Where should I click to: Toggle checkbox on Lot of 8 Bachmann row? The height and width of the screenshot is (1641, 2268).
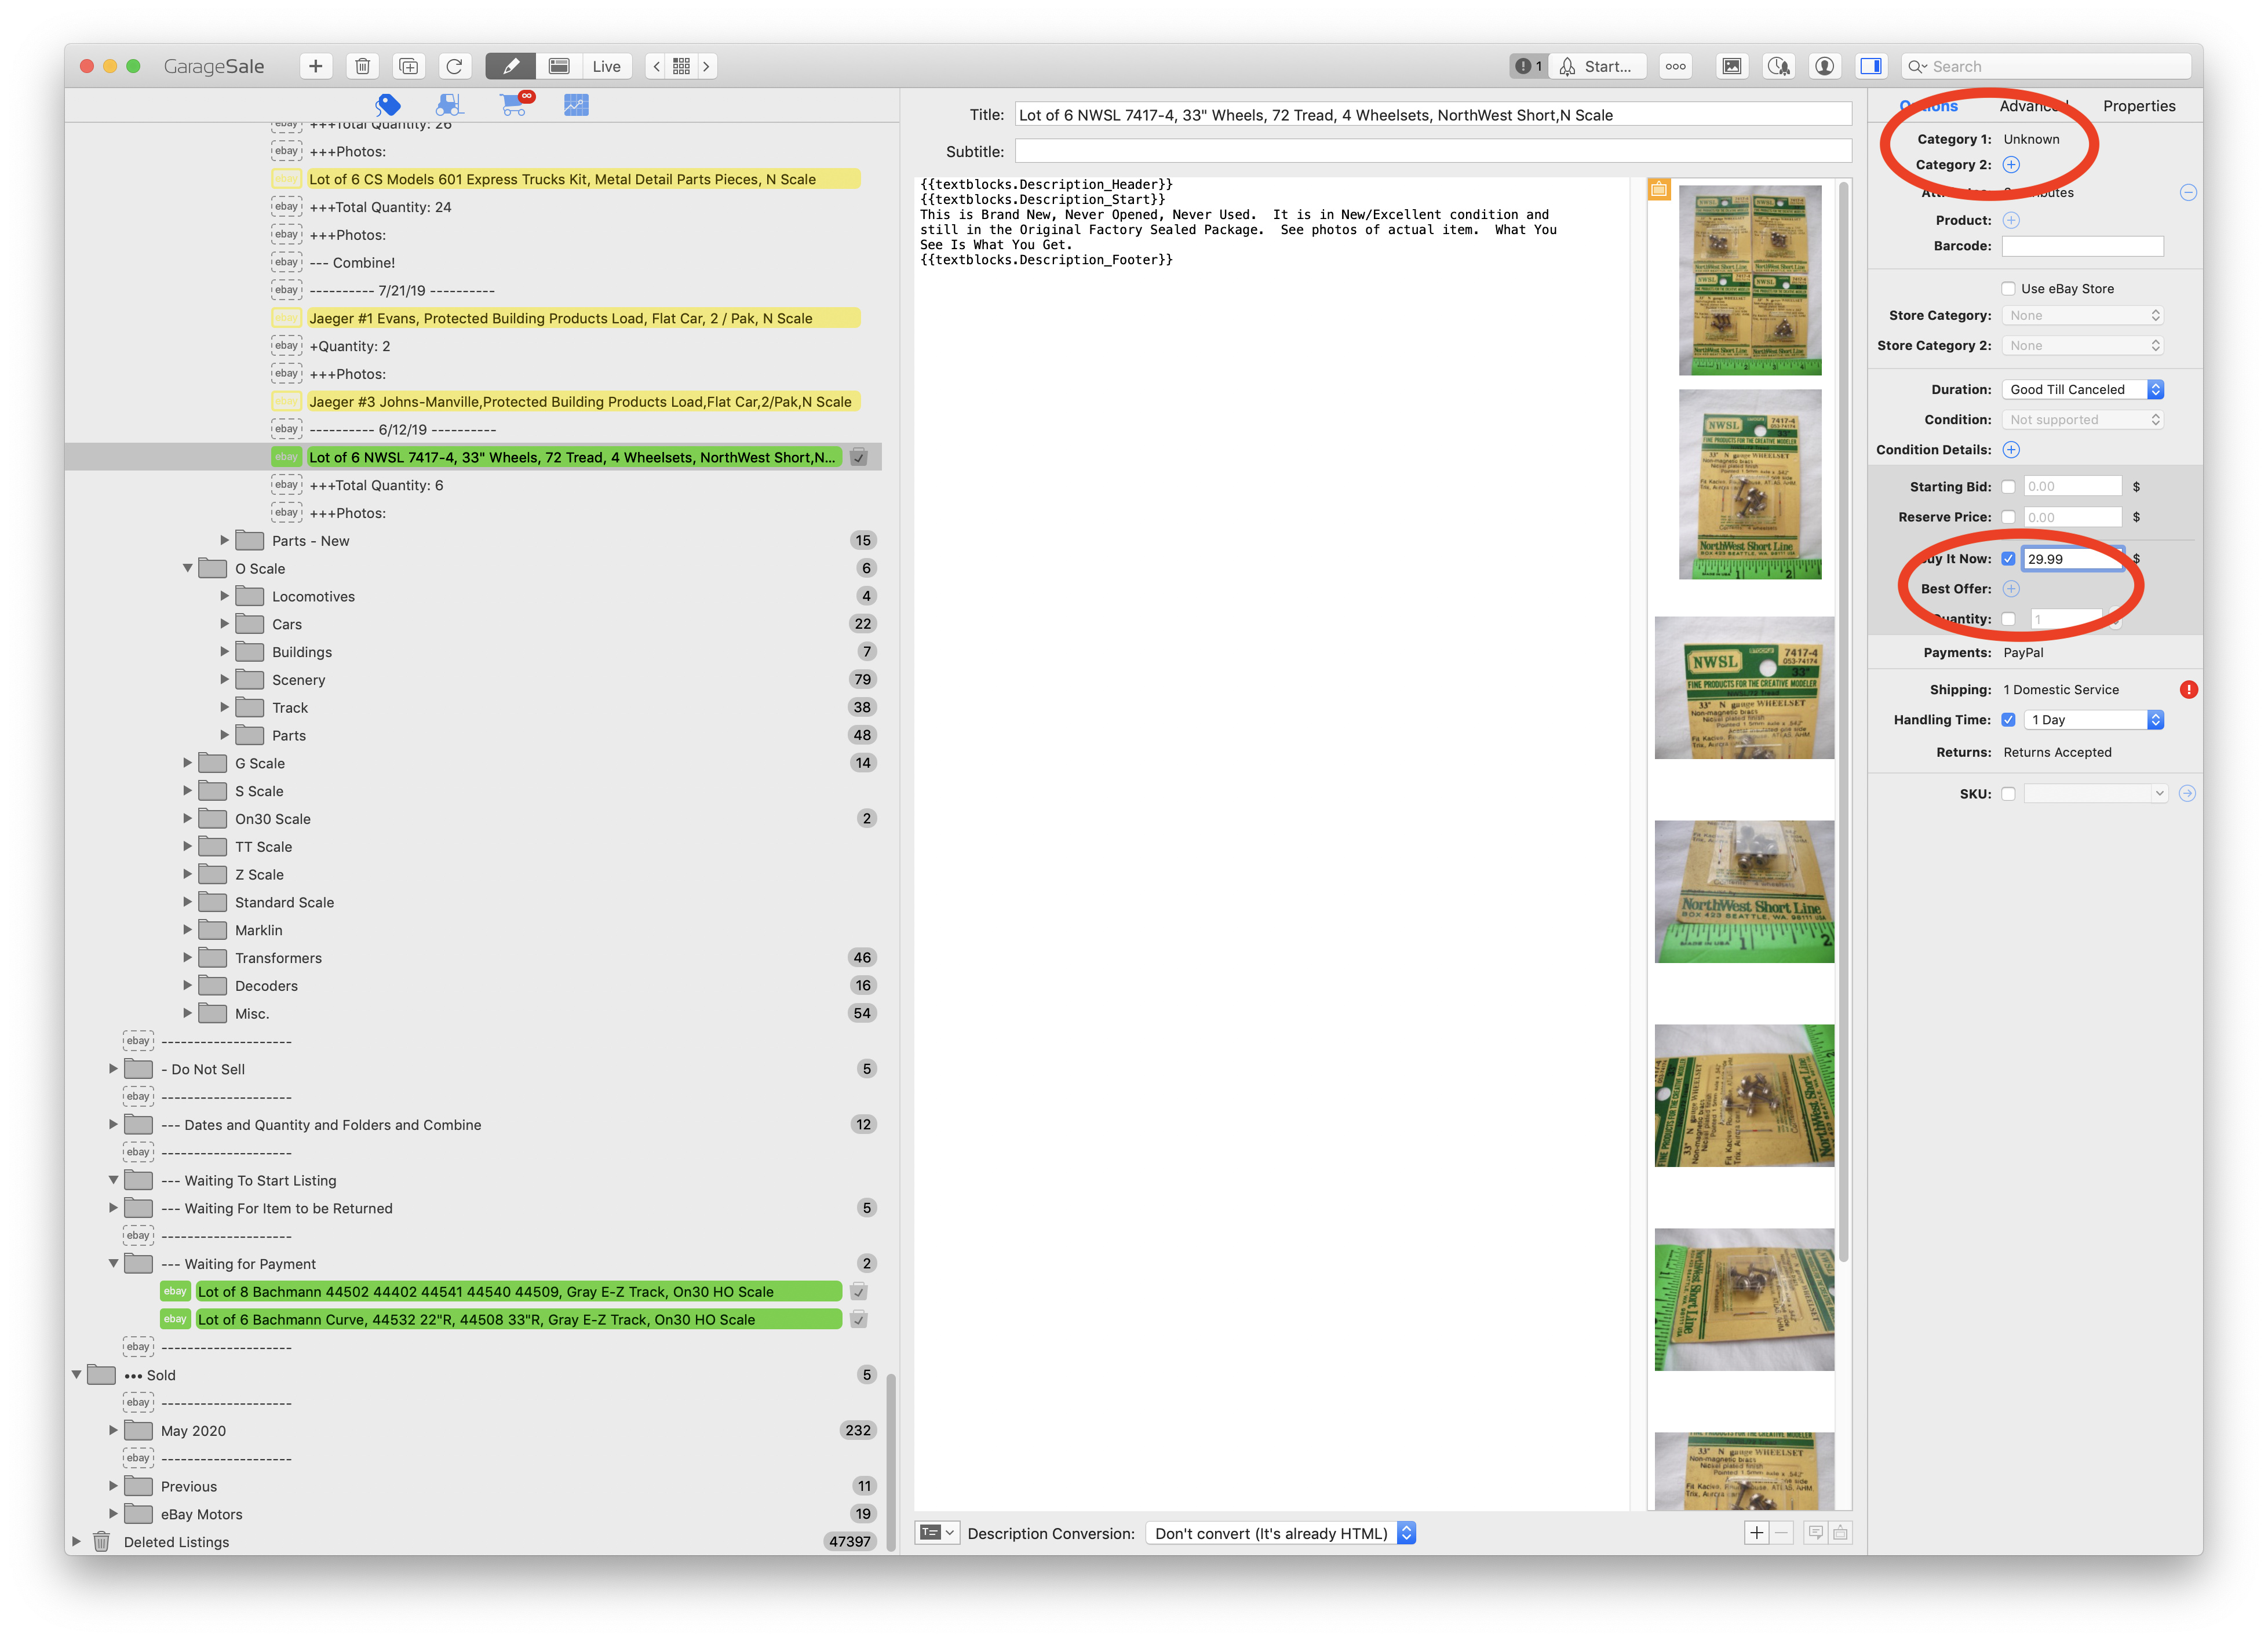[x=858, y=1292]
